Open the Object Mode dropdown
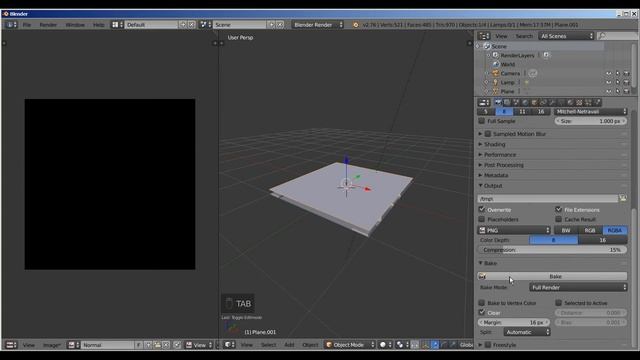 [350, 345]
